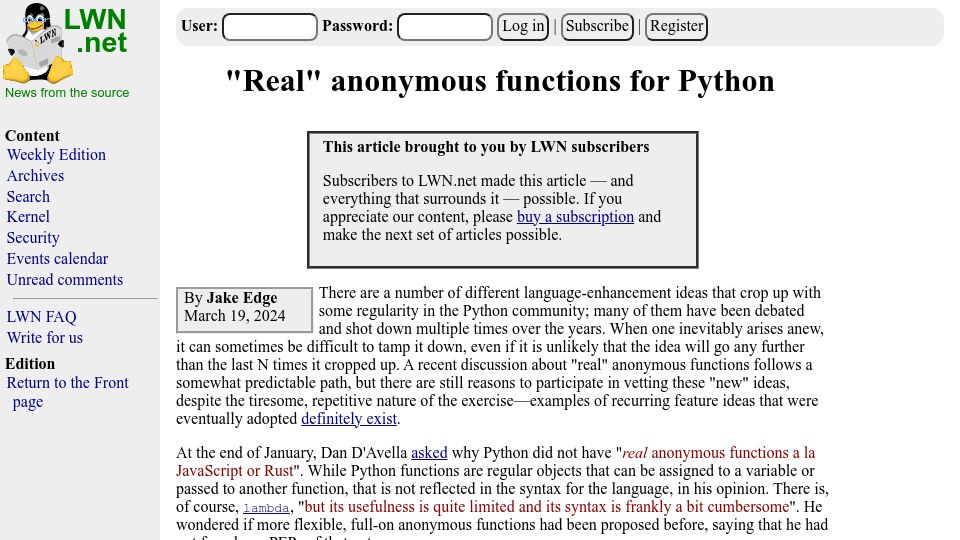
Task: Follow the buy a subscription link
Action: pos(576,217)
